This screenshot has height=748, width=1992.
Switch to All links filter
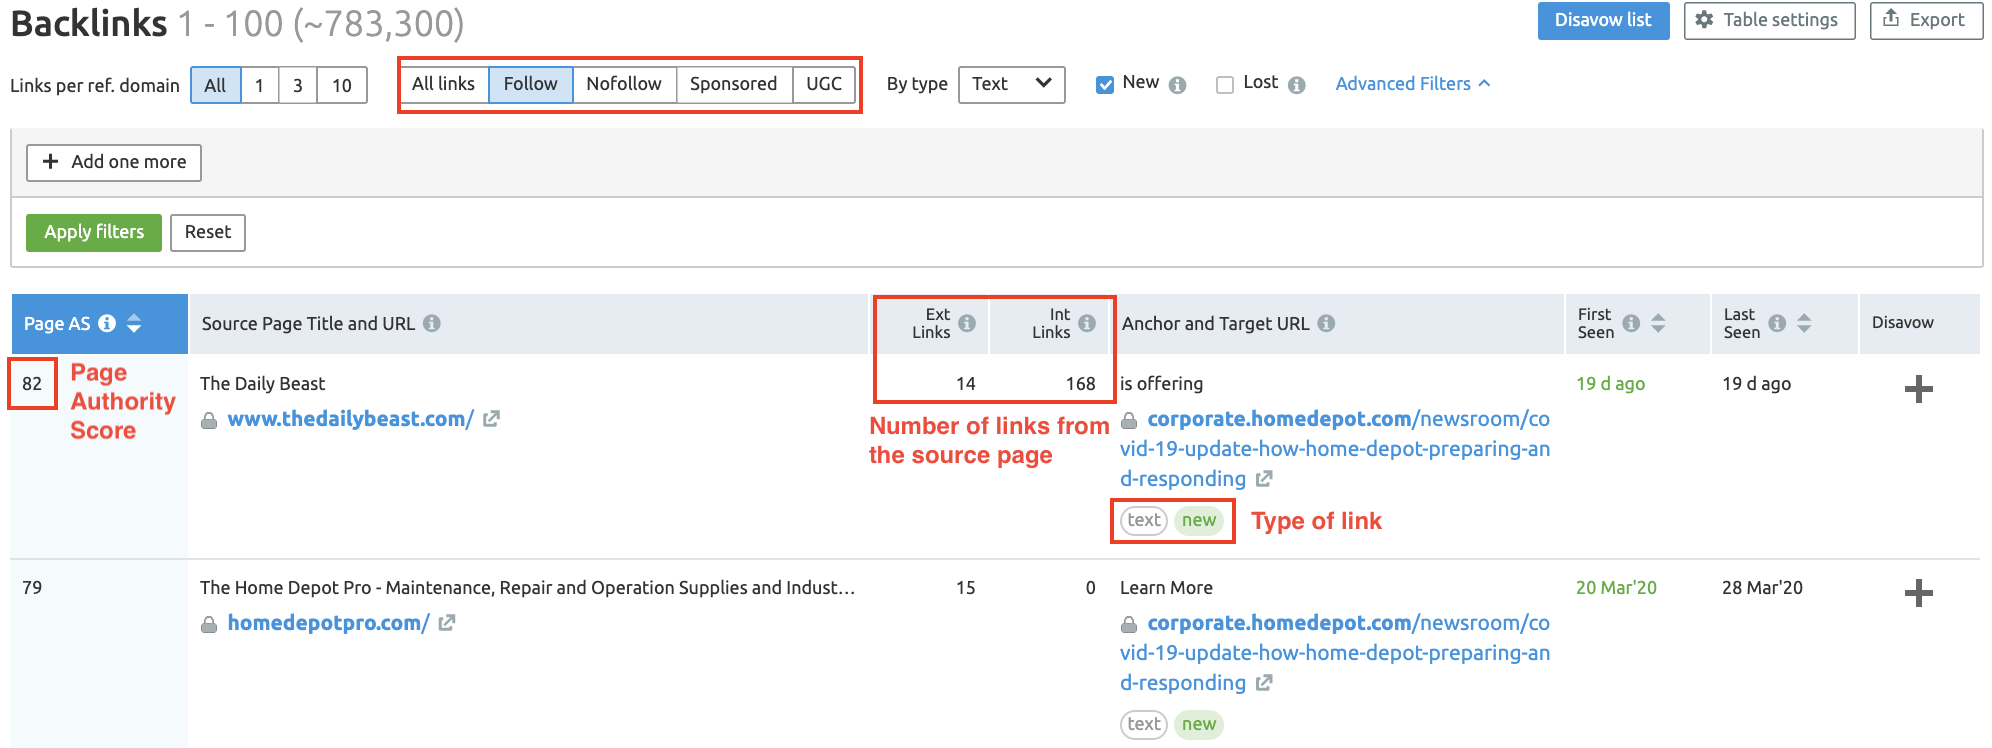(x=444, y=84)
